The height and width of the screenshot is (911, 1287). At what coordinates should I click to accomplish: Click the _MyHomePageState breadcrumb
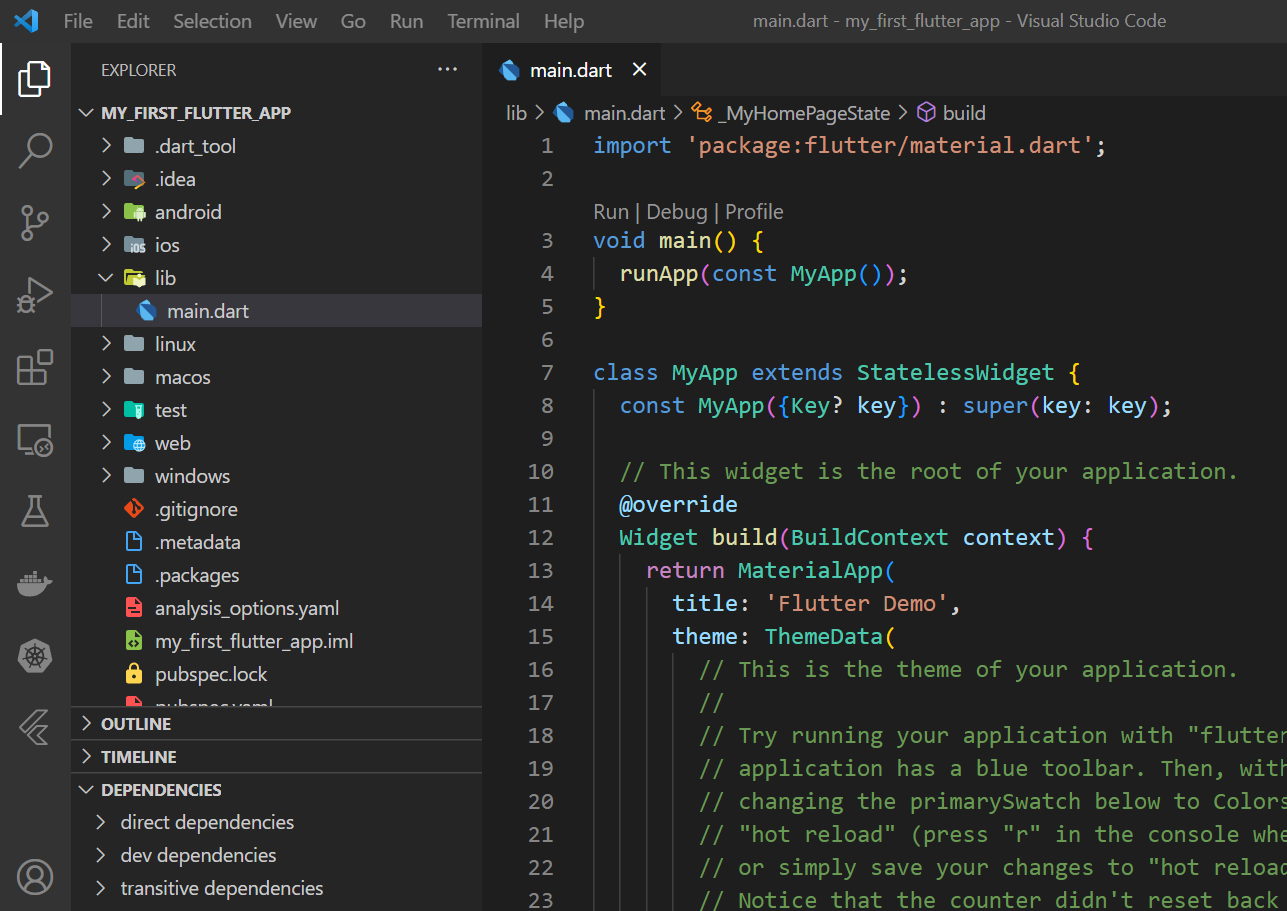(x=804, y=113)
